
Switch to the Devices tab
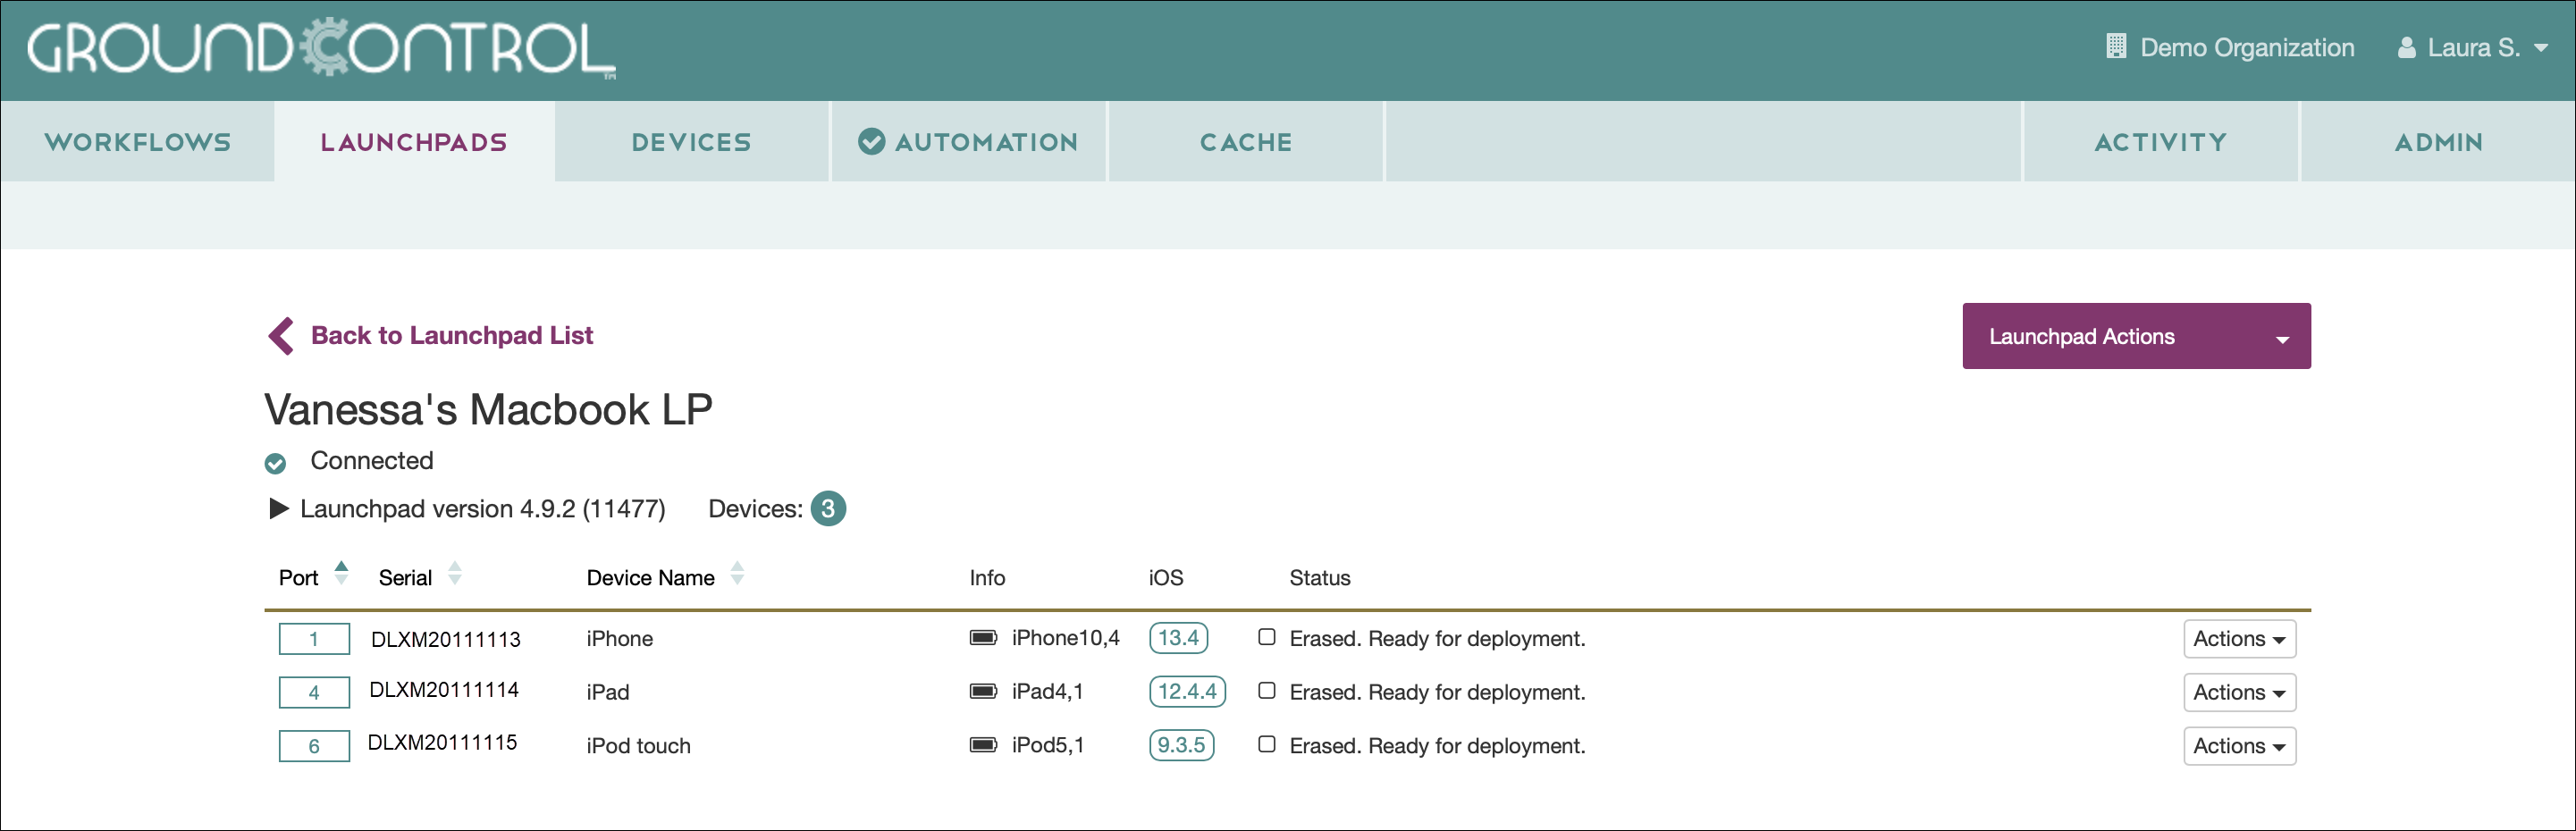(691, 142)
